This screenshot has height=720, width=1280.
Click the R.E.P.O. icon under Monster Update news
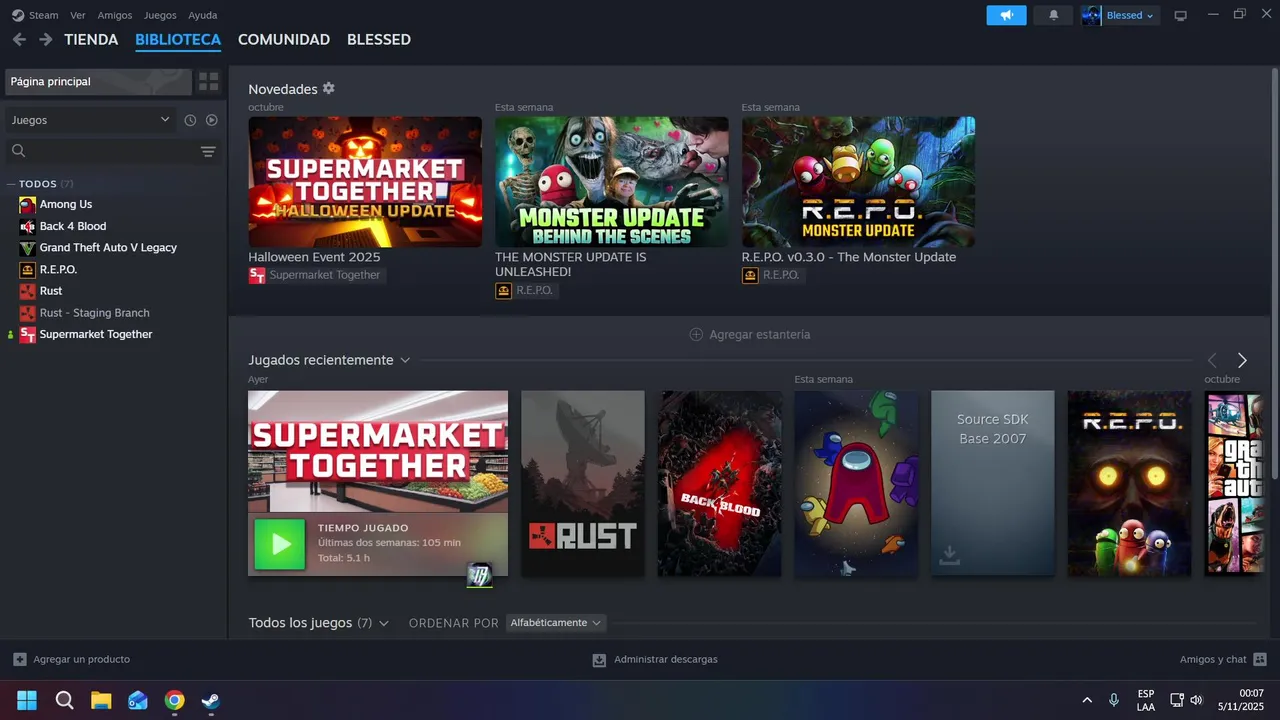(750, 275)
